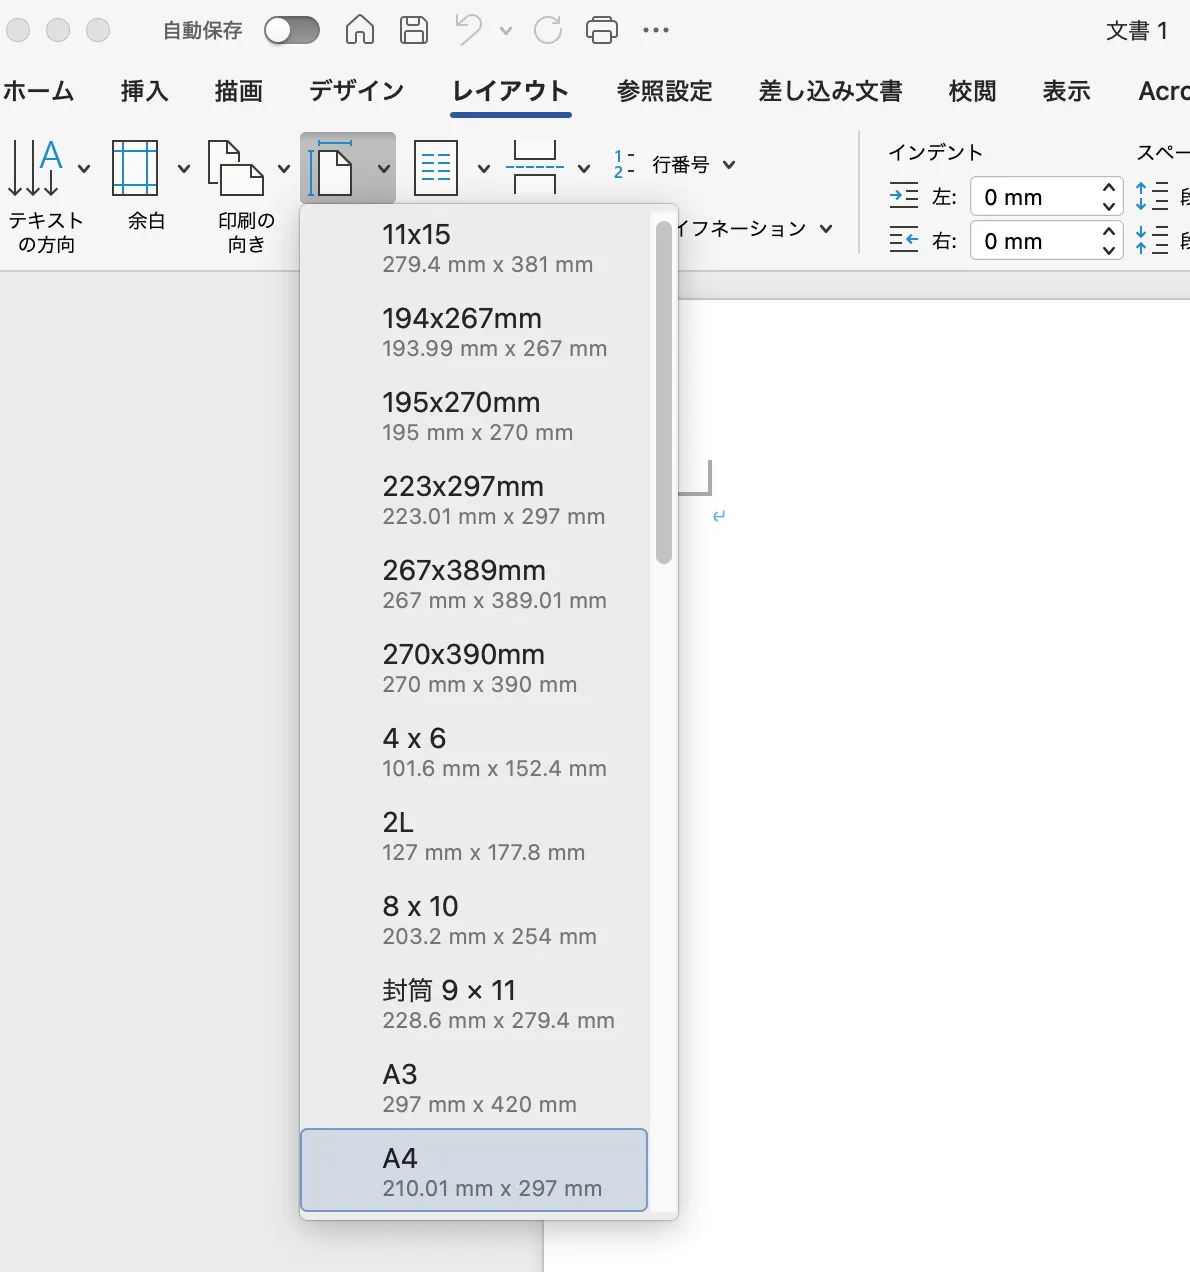Expand the テキストの方向 dropdown arrow
This screenshot has height=1272, width=1190.
click(84, 168)
